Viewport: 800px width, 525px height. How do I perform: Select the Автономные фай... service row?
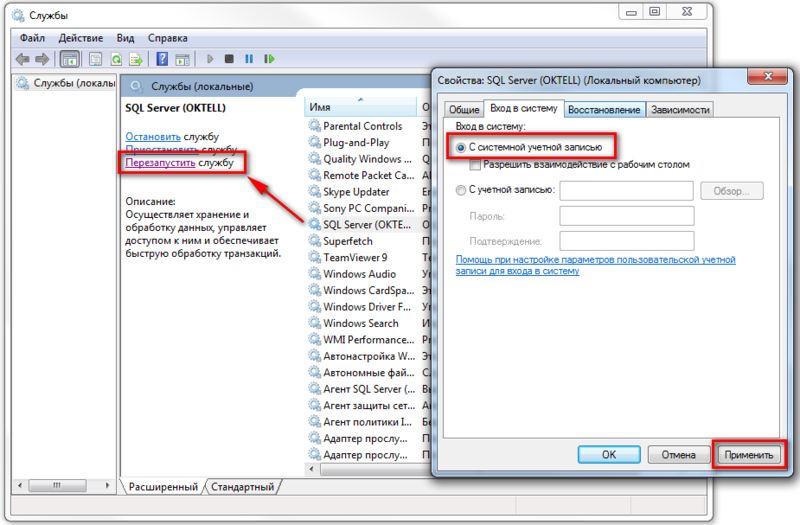[x=369, y=372]
